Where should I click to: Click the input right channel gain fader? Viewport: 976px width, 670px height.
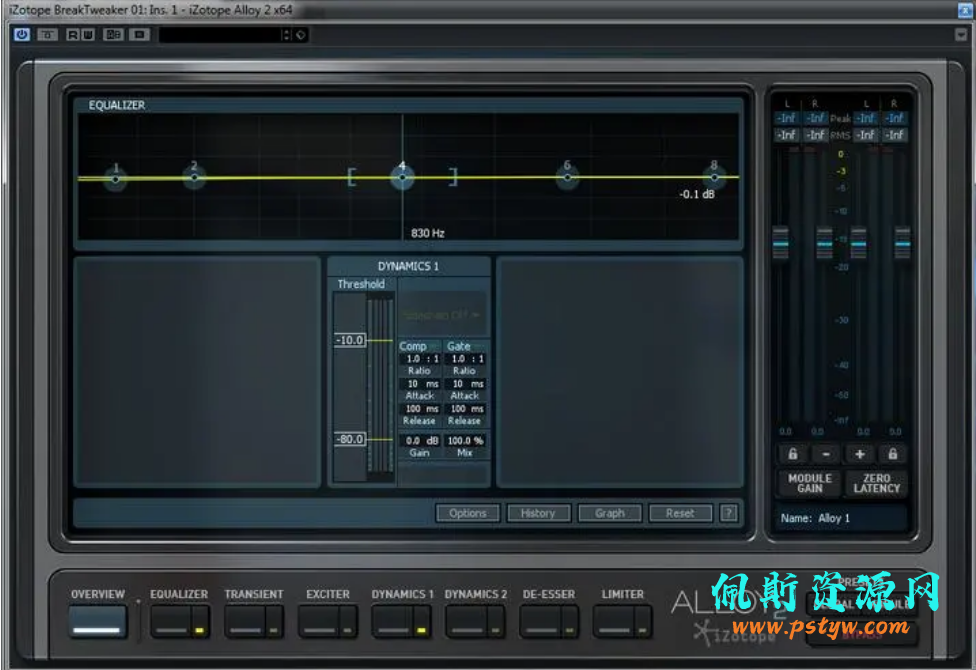coord(824,243)
